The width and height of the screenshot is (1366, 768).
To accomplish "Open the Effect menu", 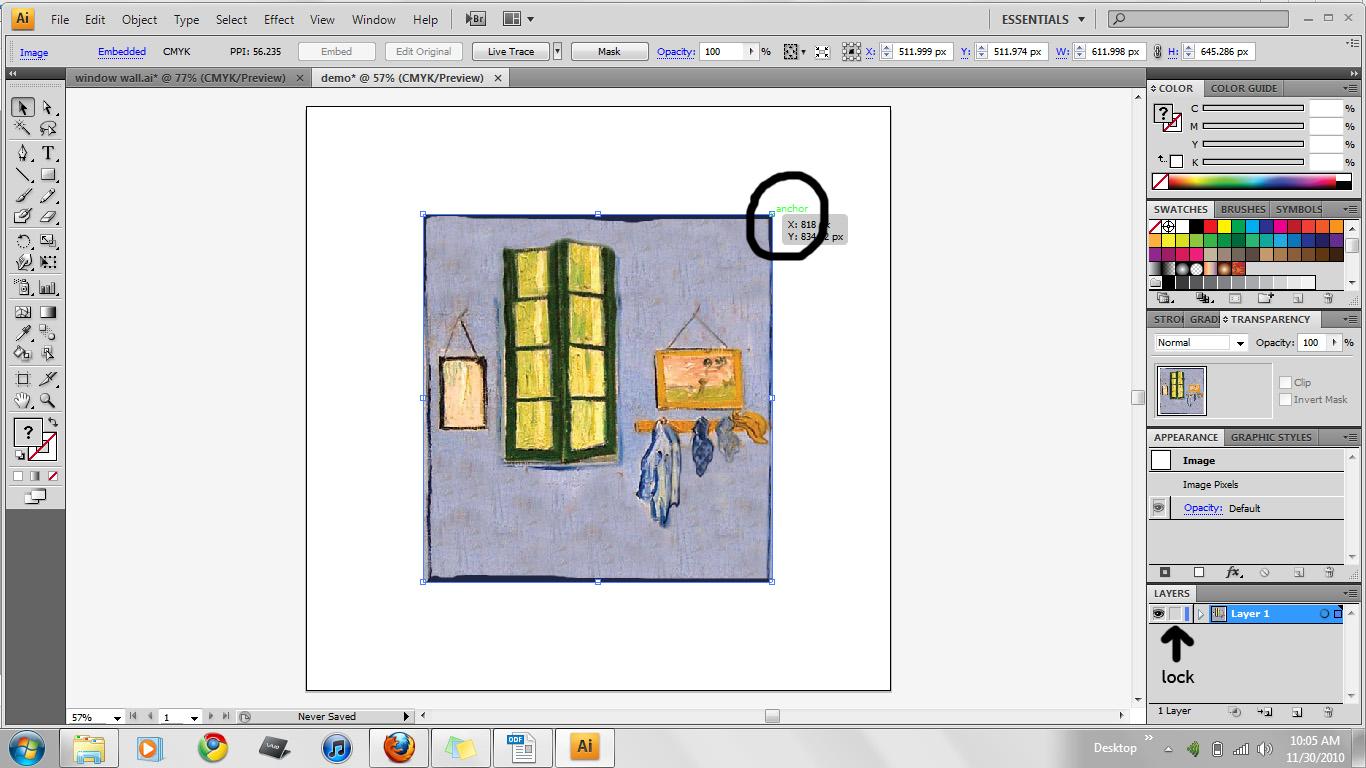I will point(279,19).
